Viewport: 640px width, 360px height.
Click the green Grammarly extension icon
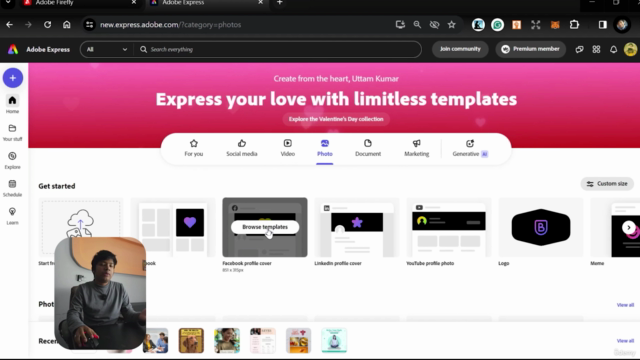click(x=497, y=25)
